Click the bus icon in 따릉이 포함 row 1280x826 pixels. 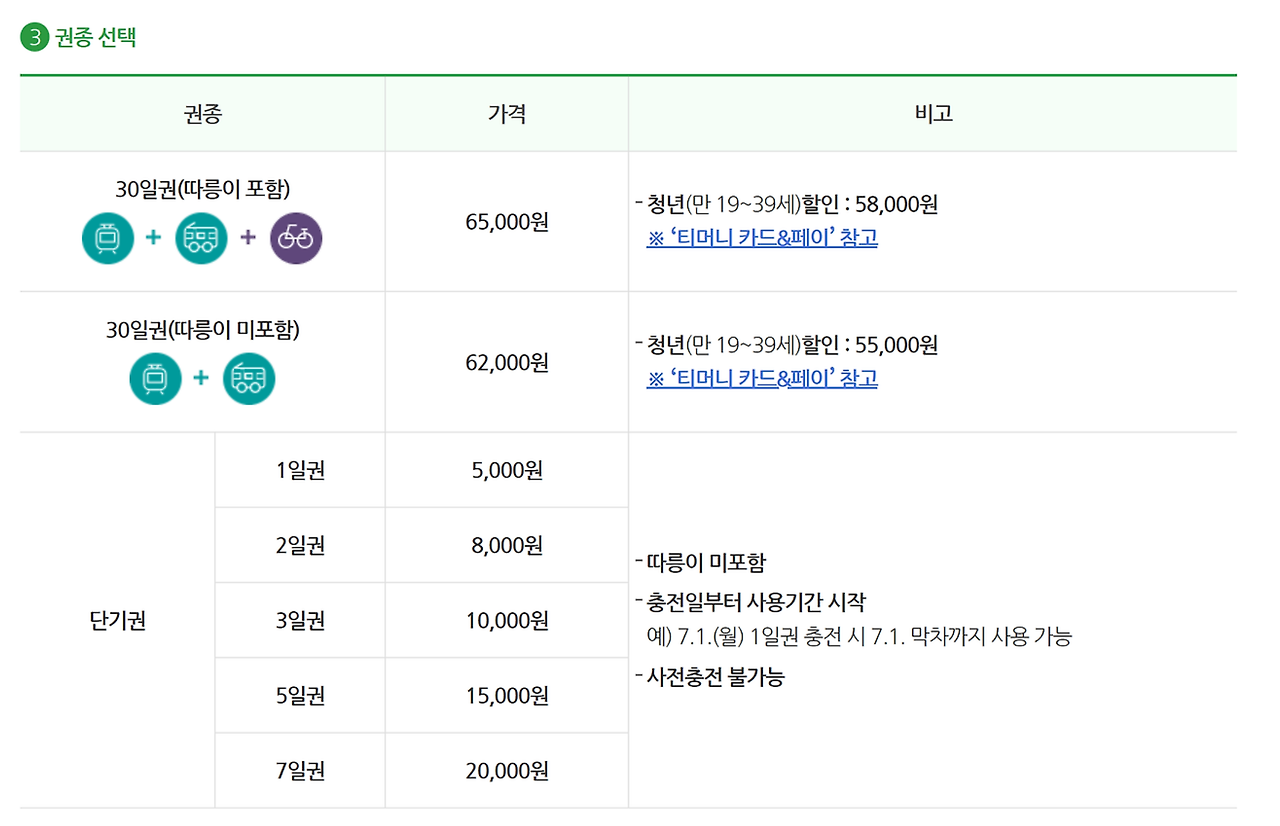pos(201,238)
